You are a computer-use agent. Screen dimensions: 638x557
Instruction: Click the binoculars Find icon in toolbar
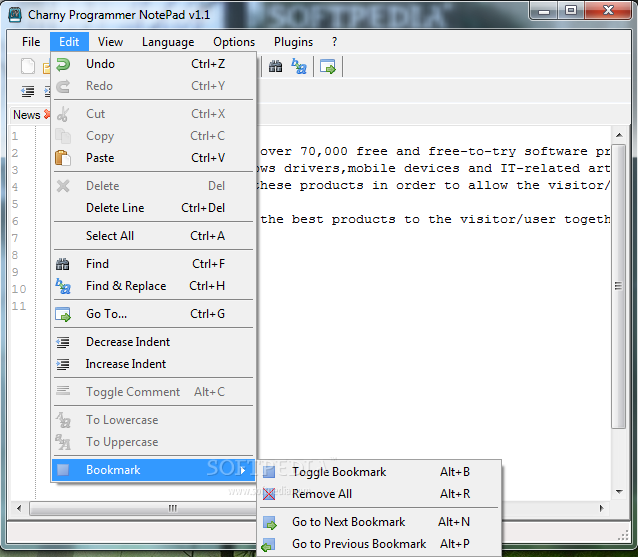coord(275,66)
